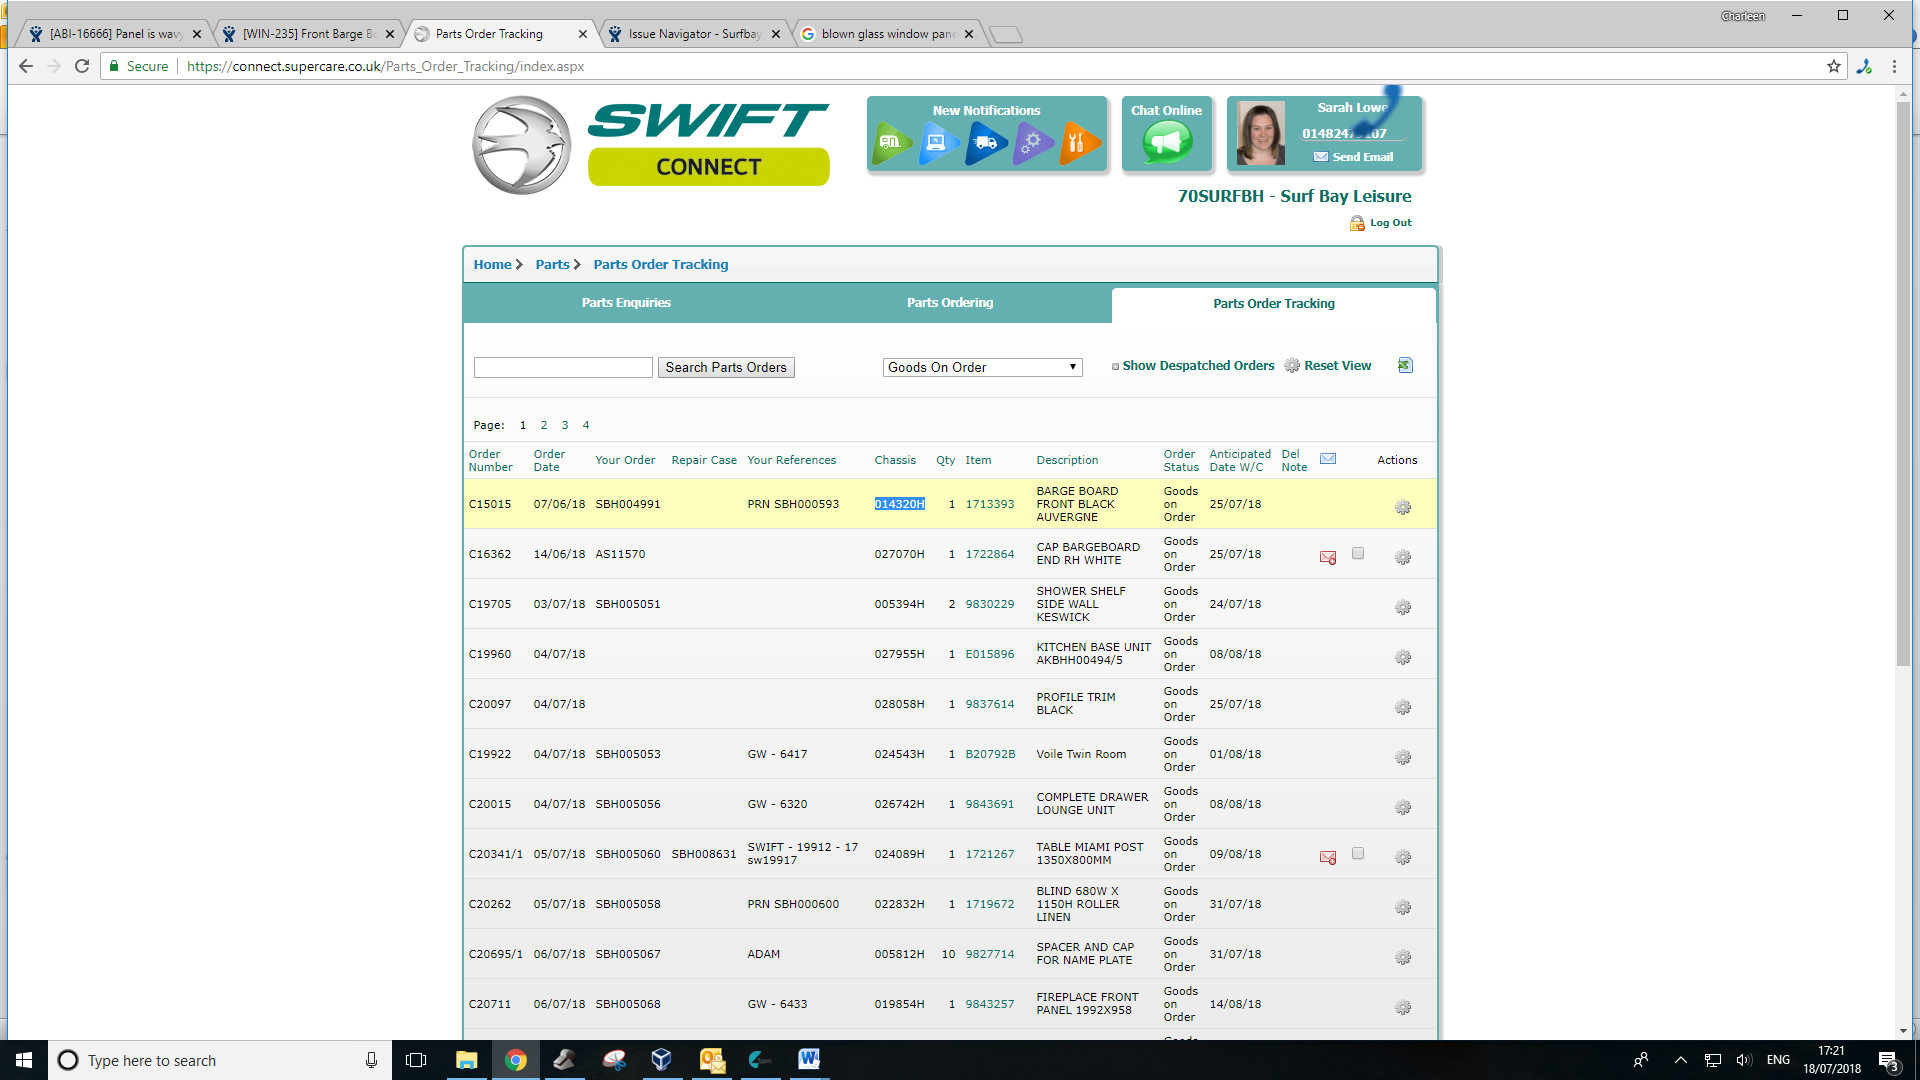Tick the checkbox for order C20341/1
The width and height of the screenshot is (1920, 1080).
[x=1358, y=853]
